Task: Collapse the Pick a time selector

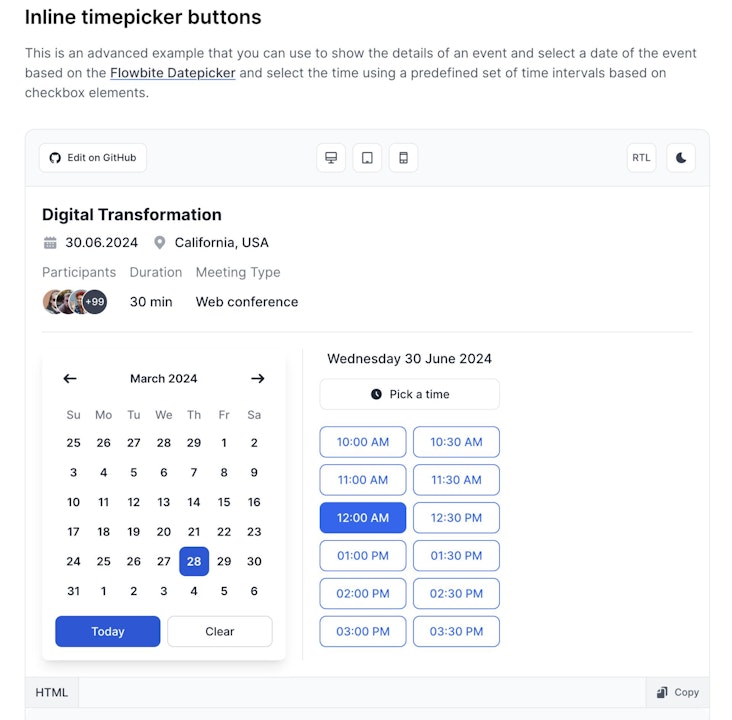Action: (x=410, y=394)
